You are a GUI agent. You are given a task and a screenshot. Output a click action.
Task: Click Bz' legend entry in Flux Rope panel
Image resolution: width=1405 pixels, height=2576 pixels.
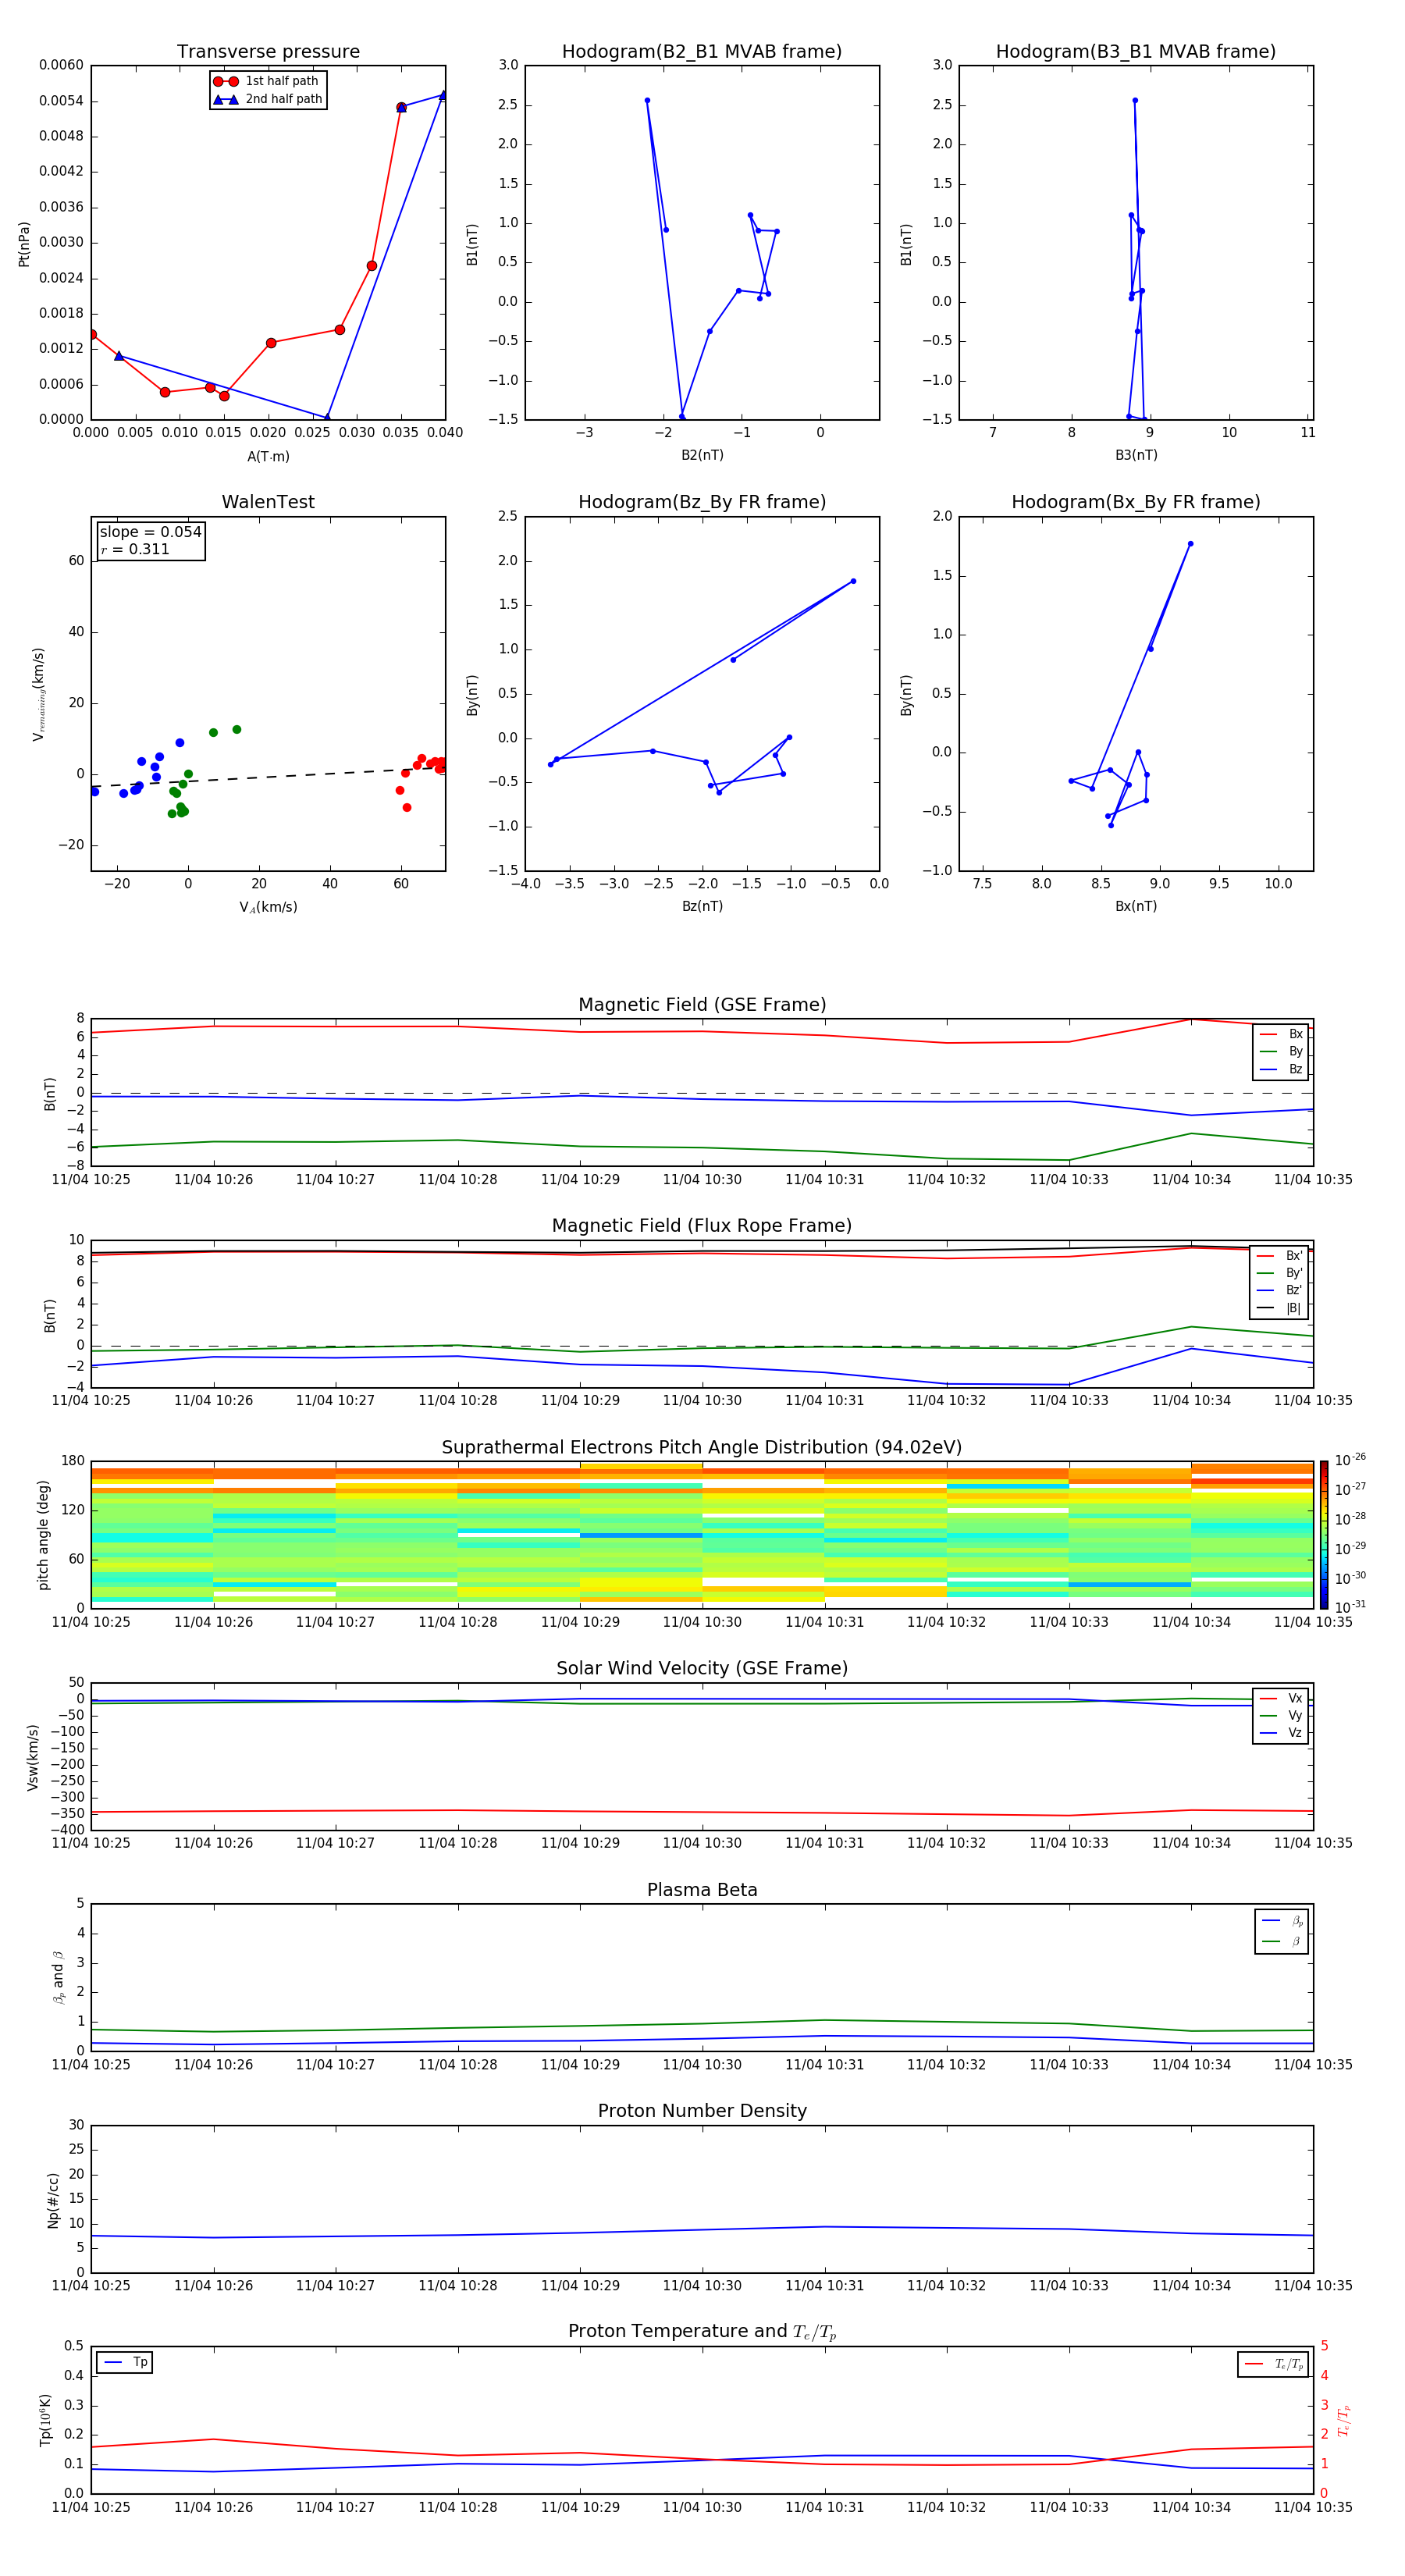pos(1280,1290)
